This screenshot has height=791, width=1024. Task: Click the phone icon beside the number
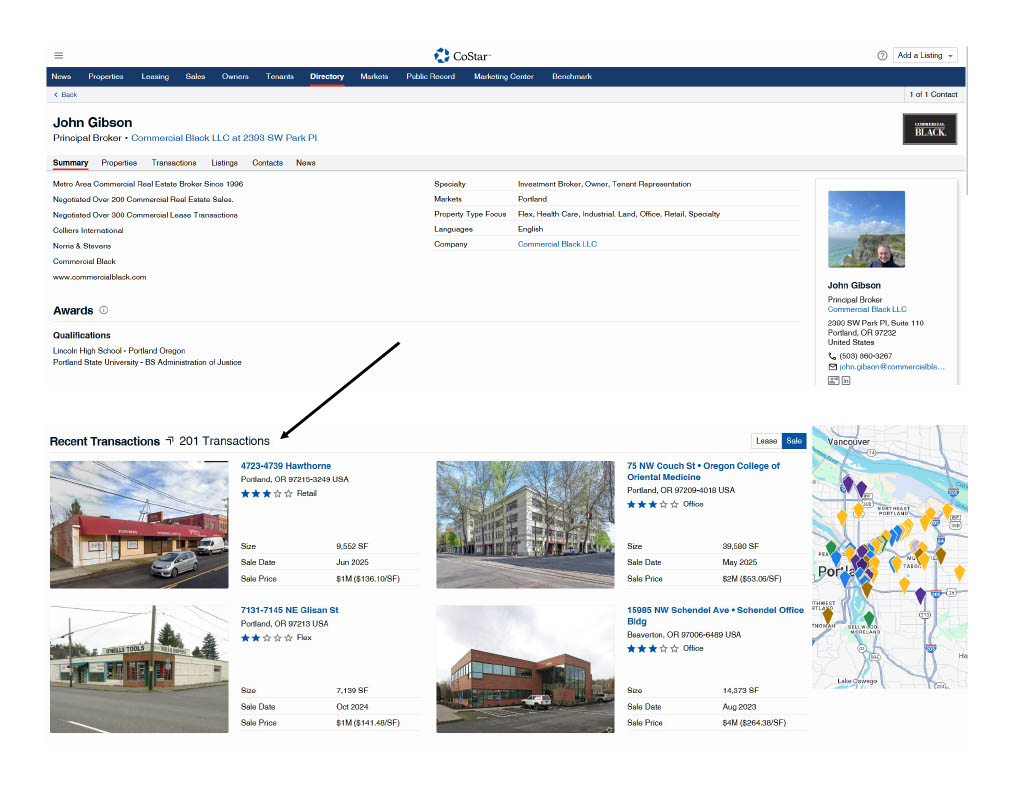pos(833,356)
